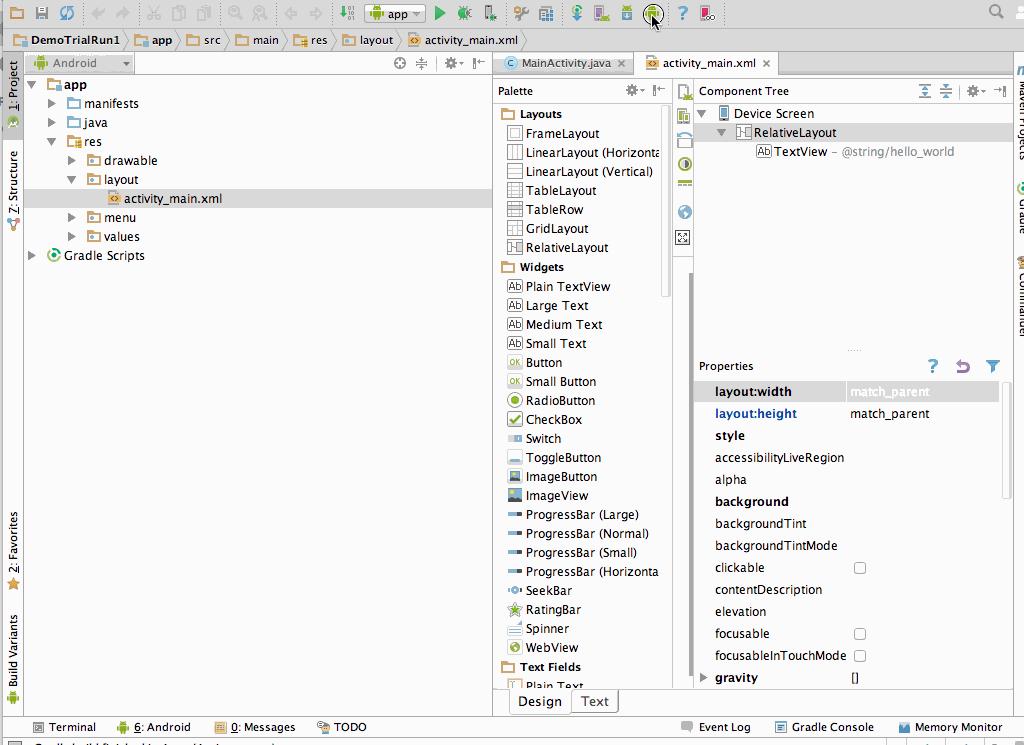Viewport: 1024px width, 745px height.
Task: Expand the gravity property
Action: tap(703, 678)
